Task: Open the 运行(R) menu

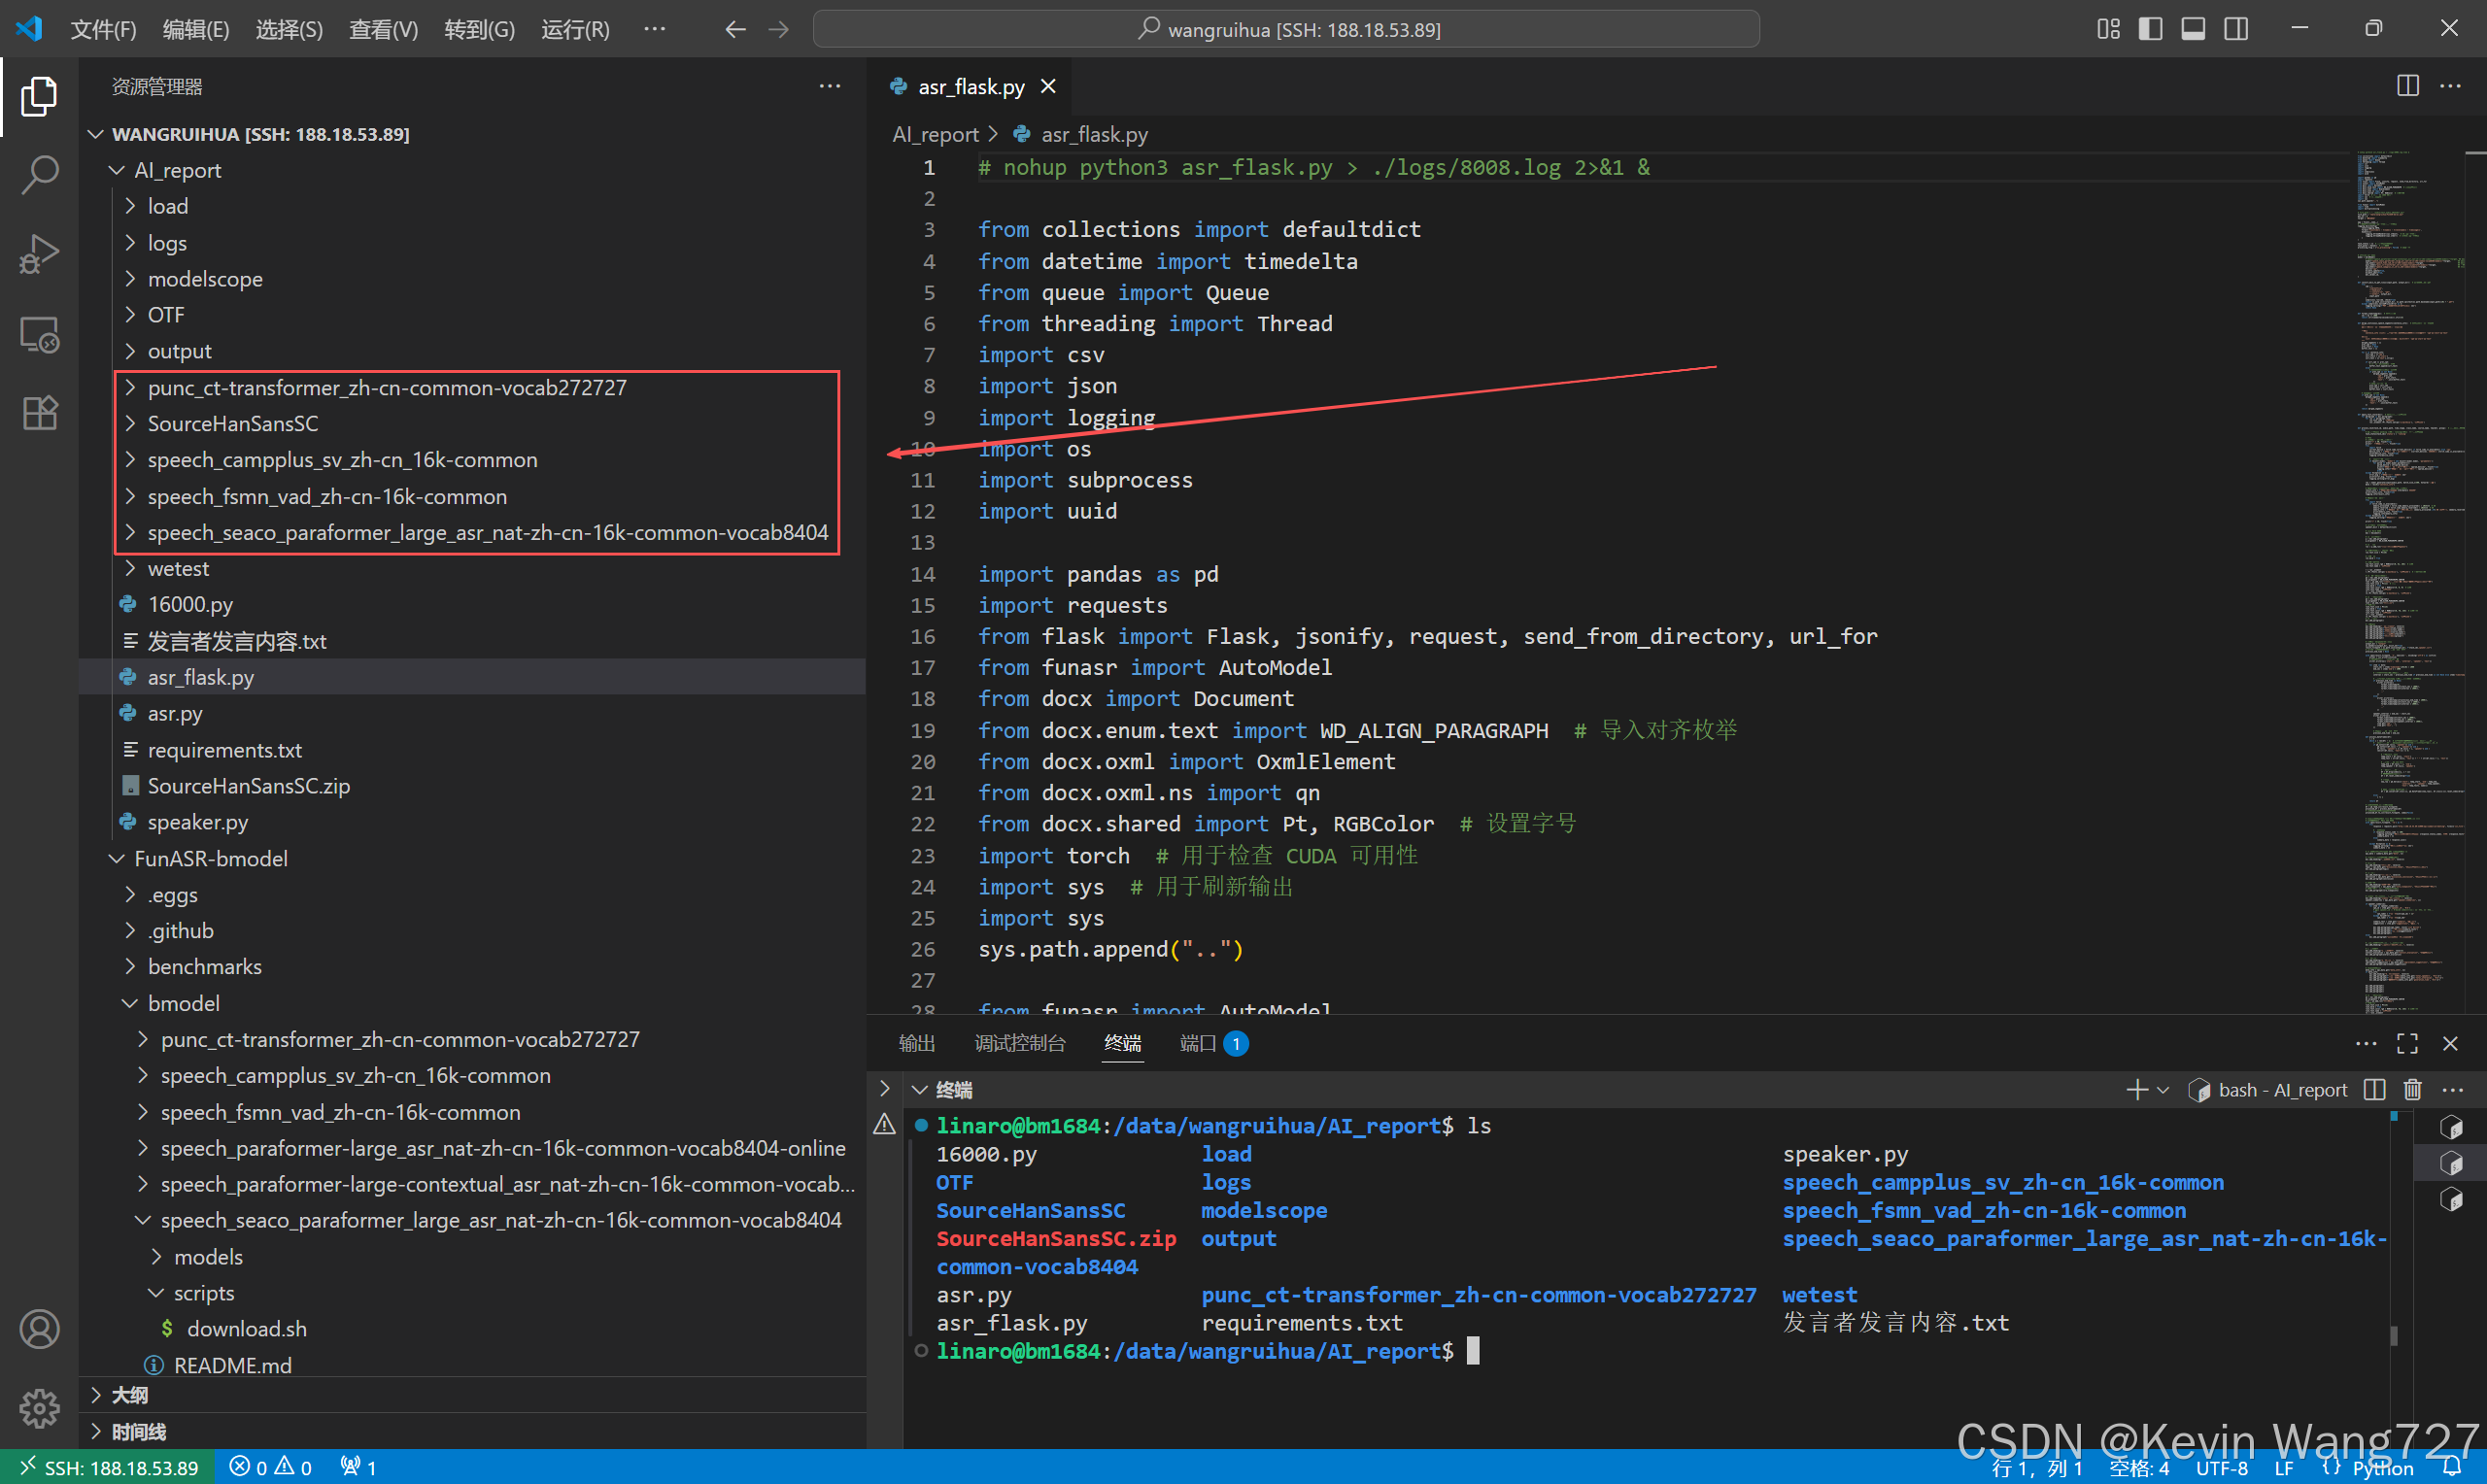Action: pyautogui.click(x=575, y=29)
